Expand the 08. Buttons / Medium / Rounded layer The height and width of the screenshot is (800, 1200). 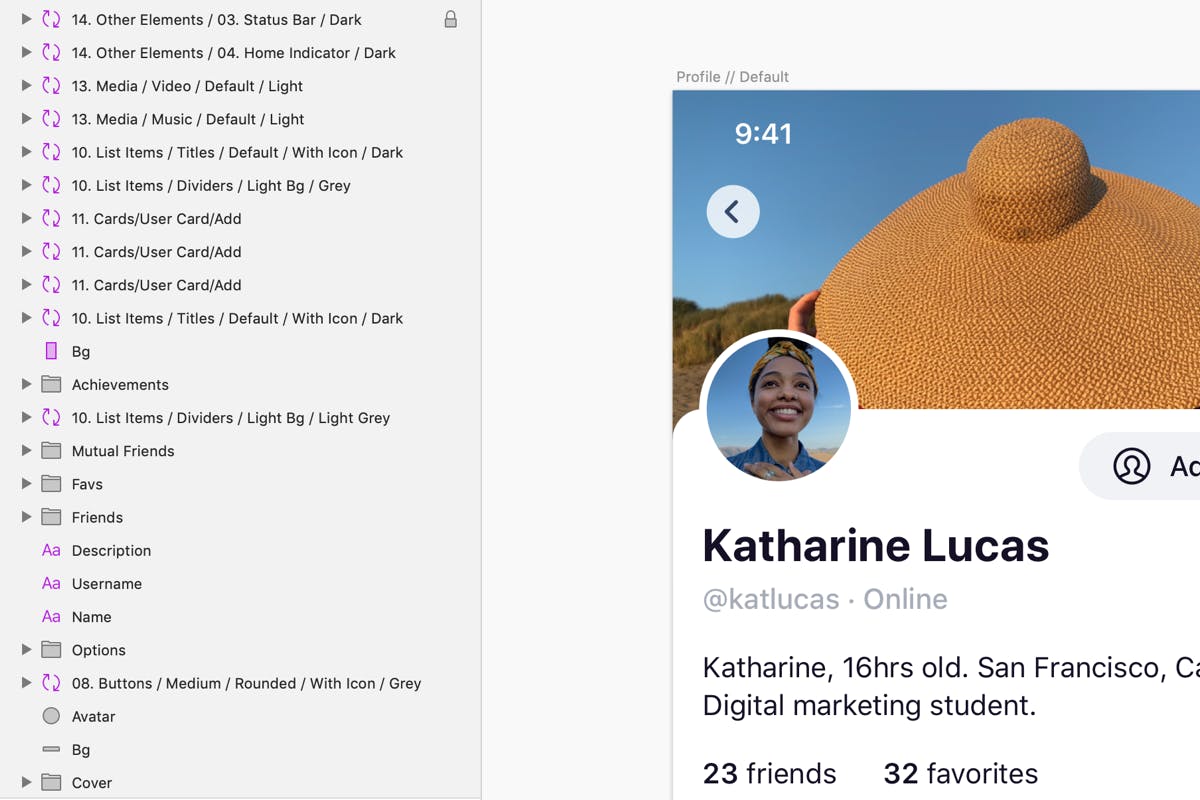(x=26, y=683)
